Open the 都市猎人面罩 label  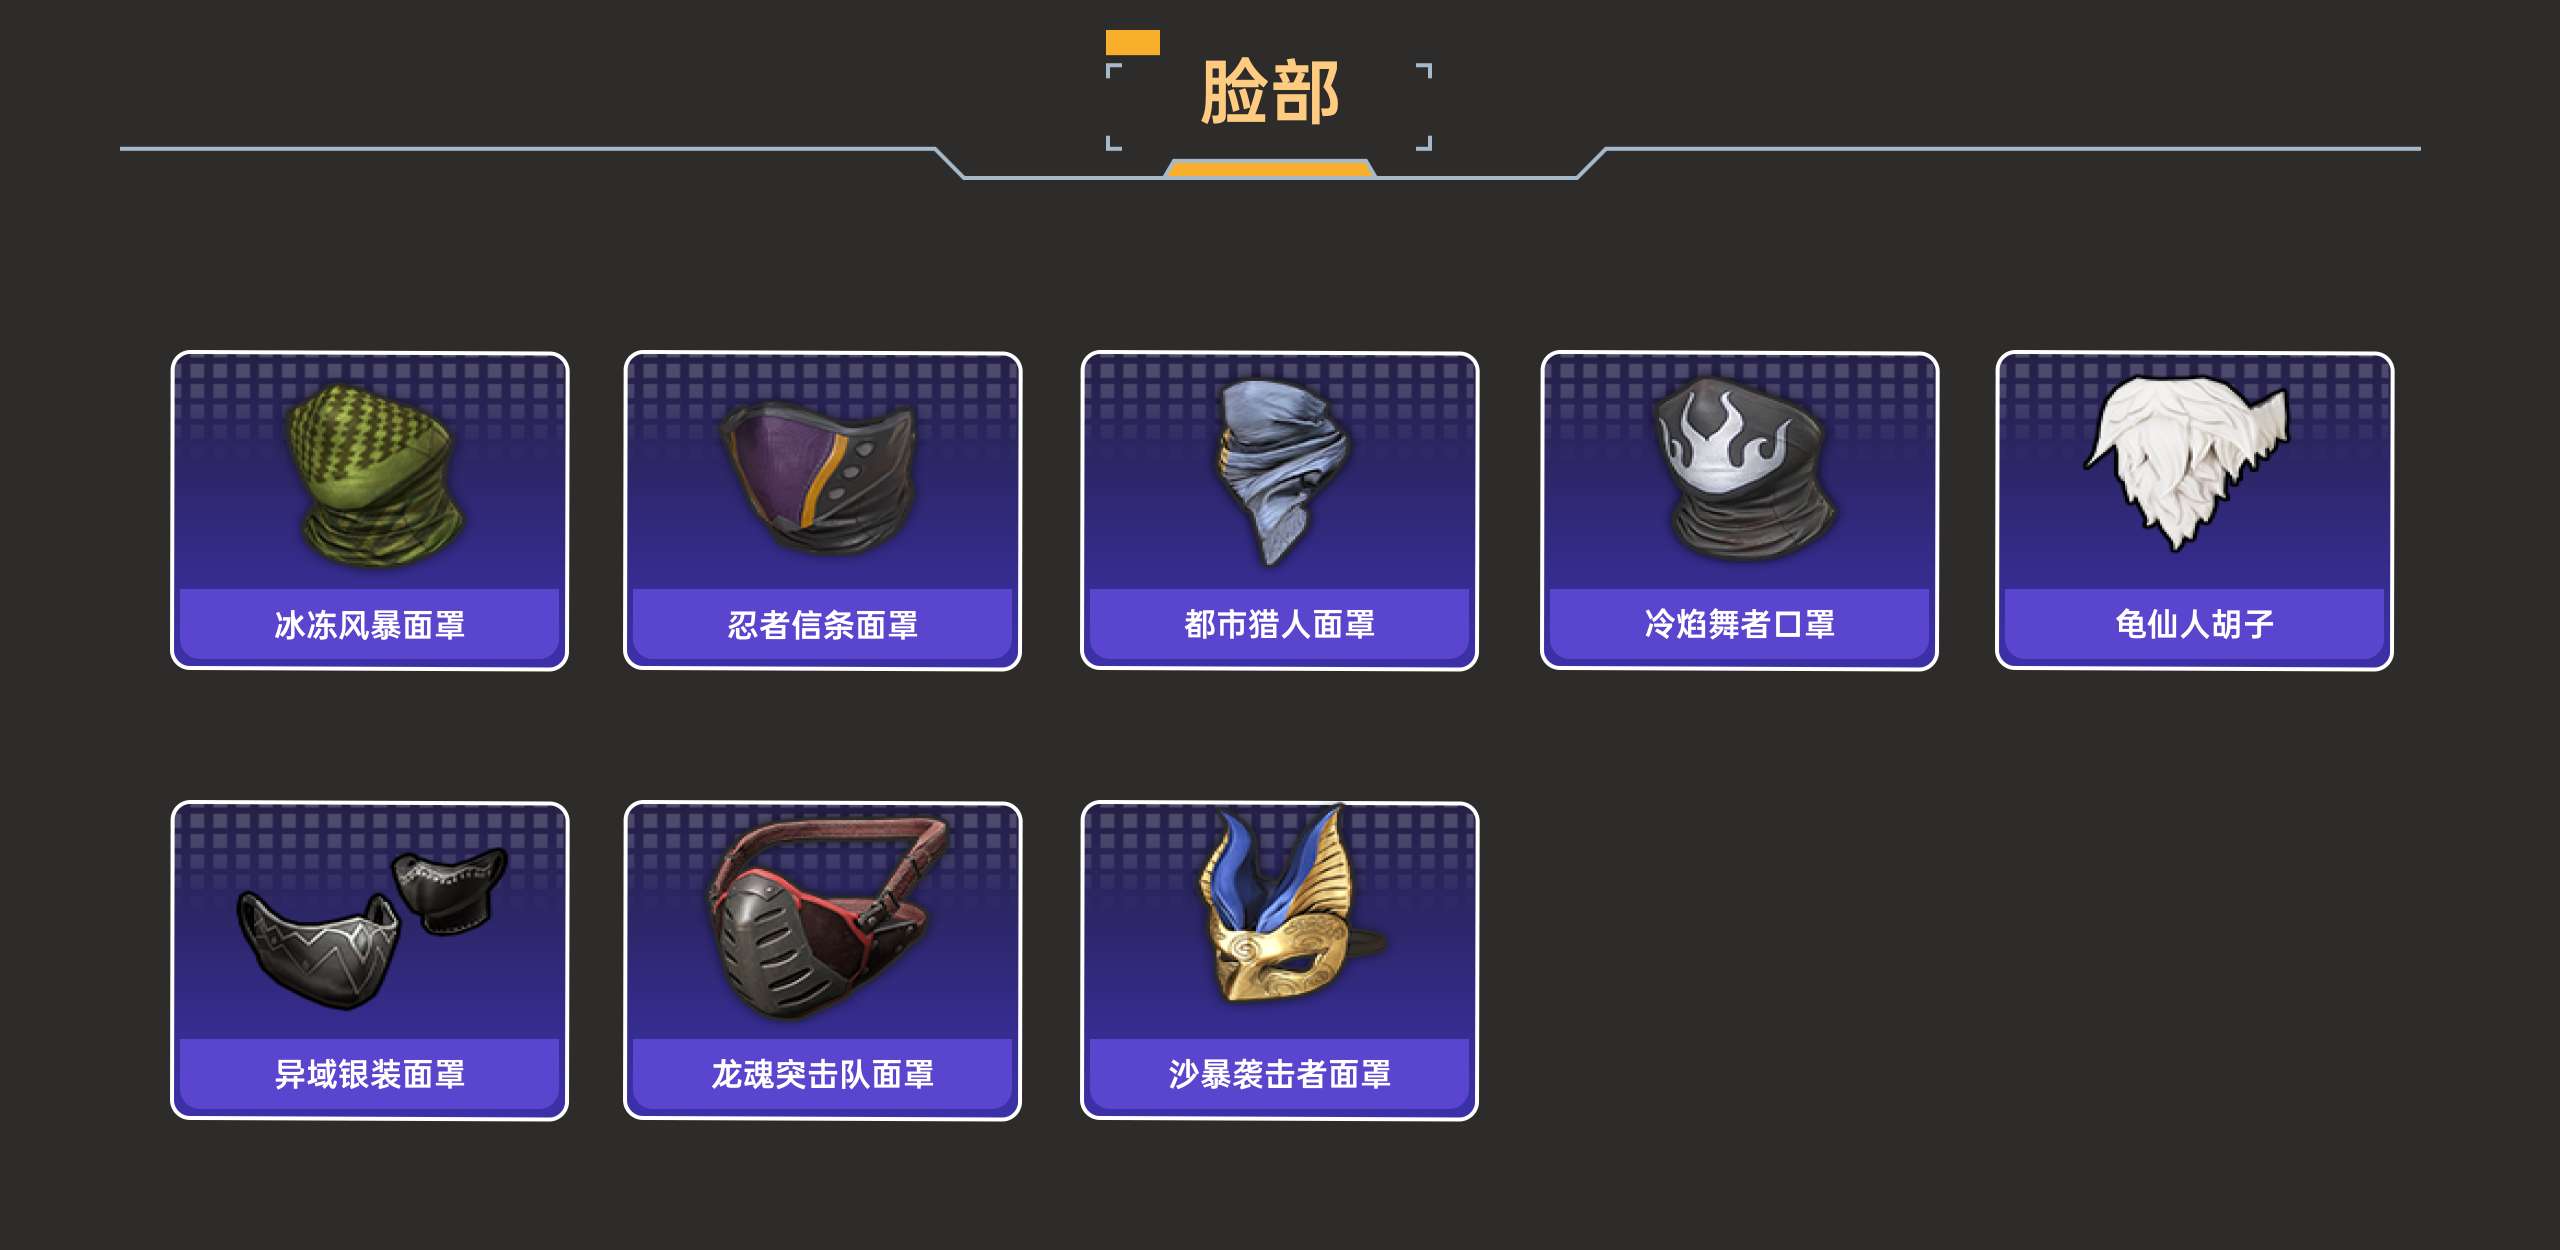tap(1280, 625)
